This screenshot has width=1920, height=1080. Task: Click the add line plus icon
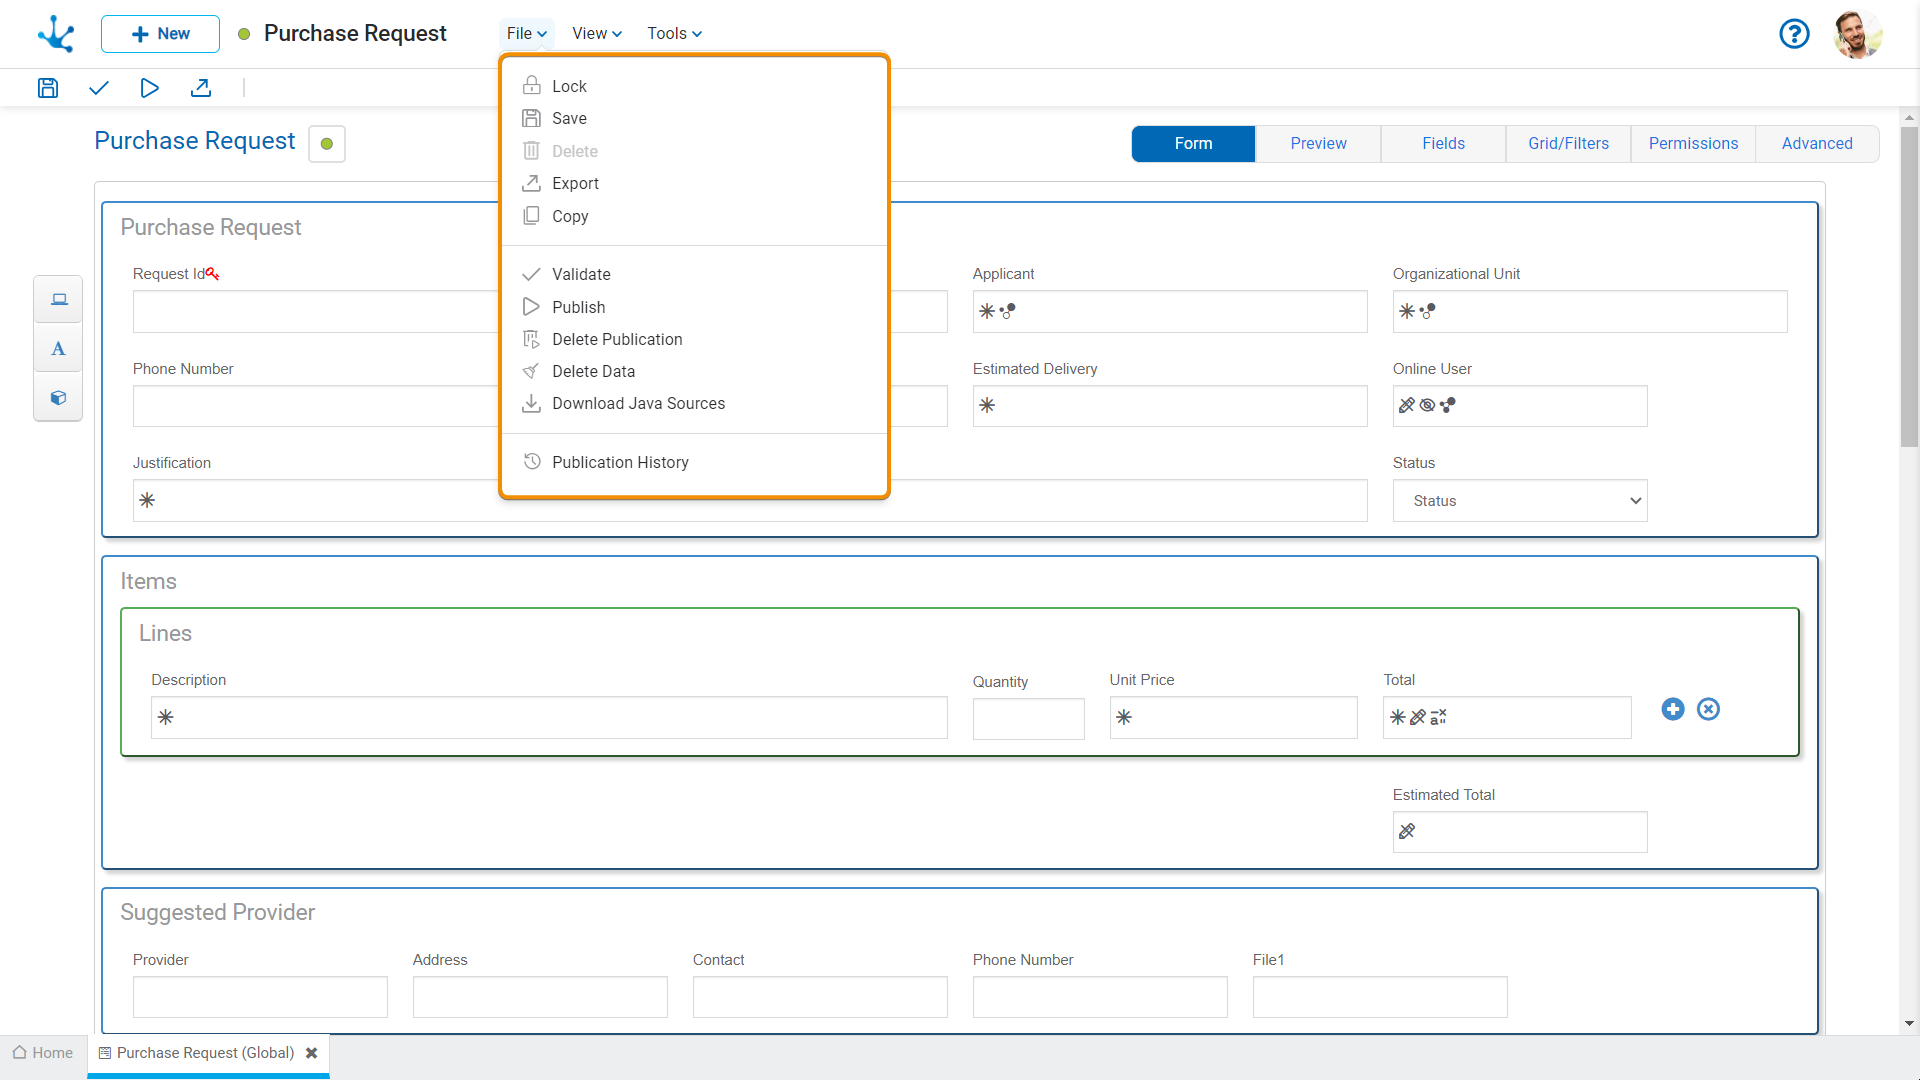[x=1673, y=709]
